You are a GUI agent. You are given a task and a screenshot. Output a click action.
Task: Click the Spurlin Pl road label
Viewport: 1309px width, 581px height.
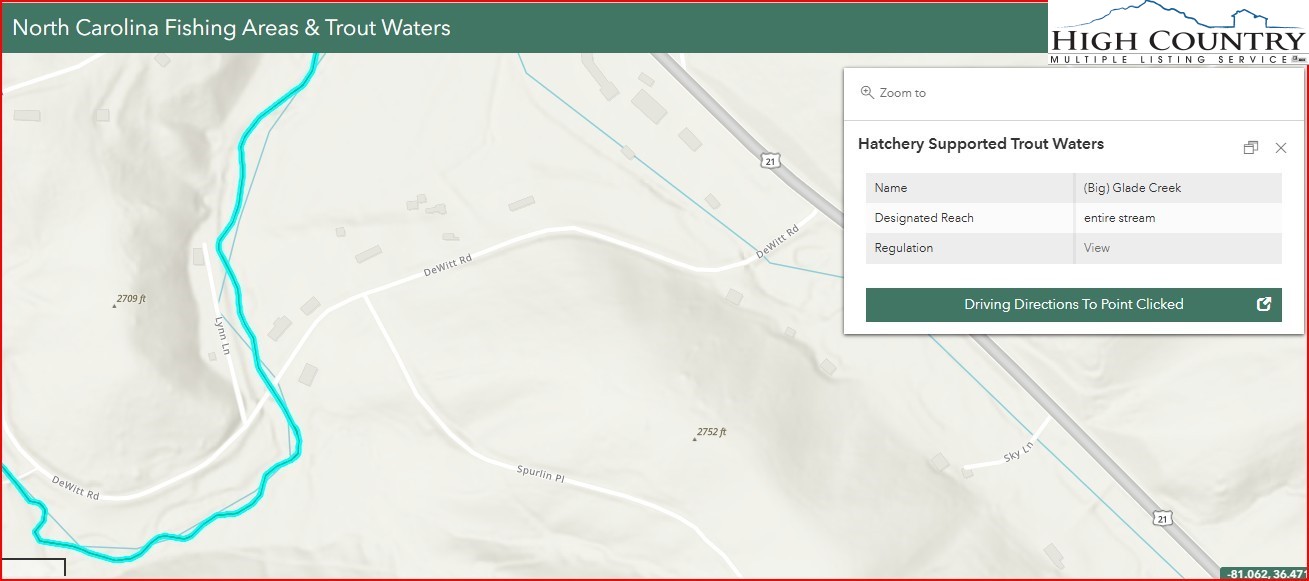coord(540,474)
